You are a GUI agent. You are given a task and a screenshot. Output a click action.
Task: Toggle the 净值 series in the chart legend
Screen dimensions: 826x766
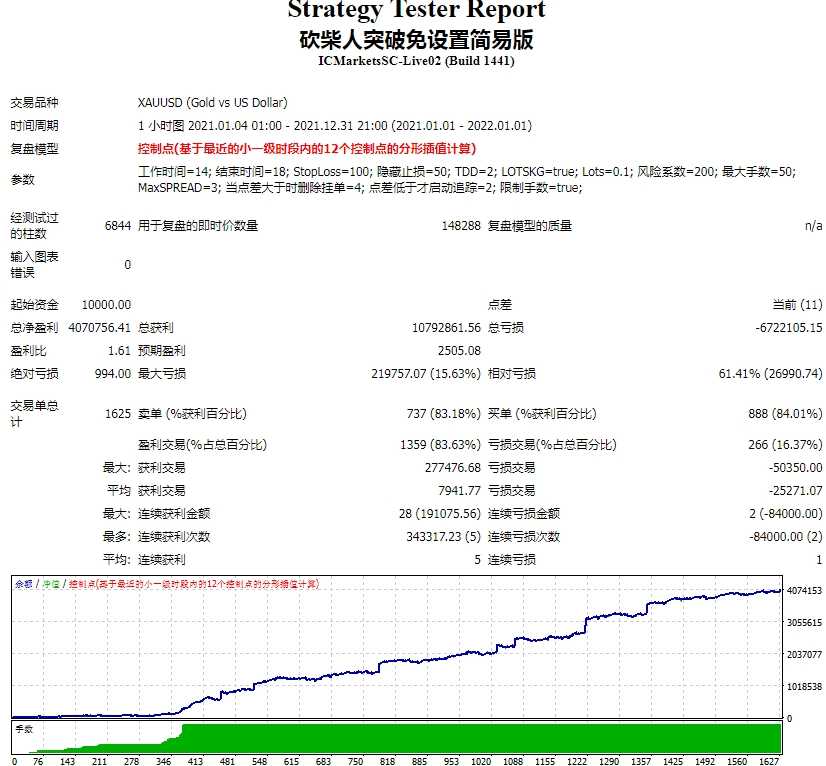pos(51,587)
